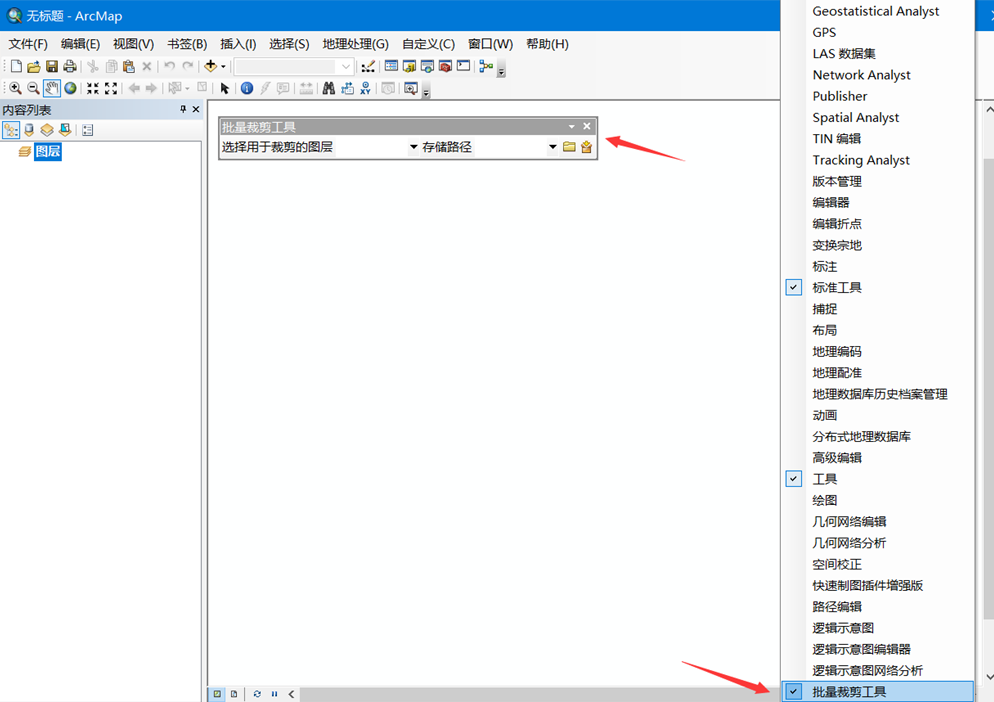Open the 编辑(E) menu
The height and width of the screenshot is (702, 994).
click(81, 44)
